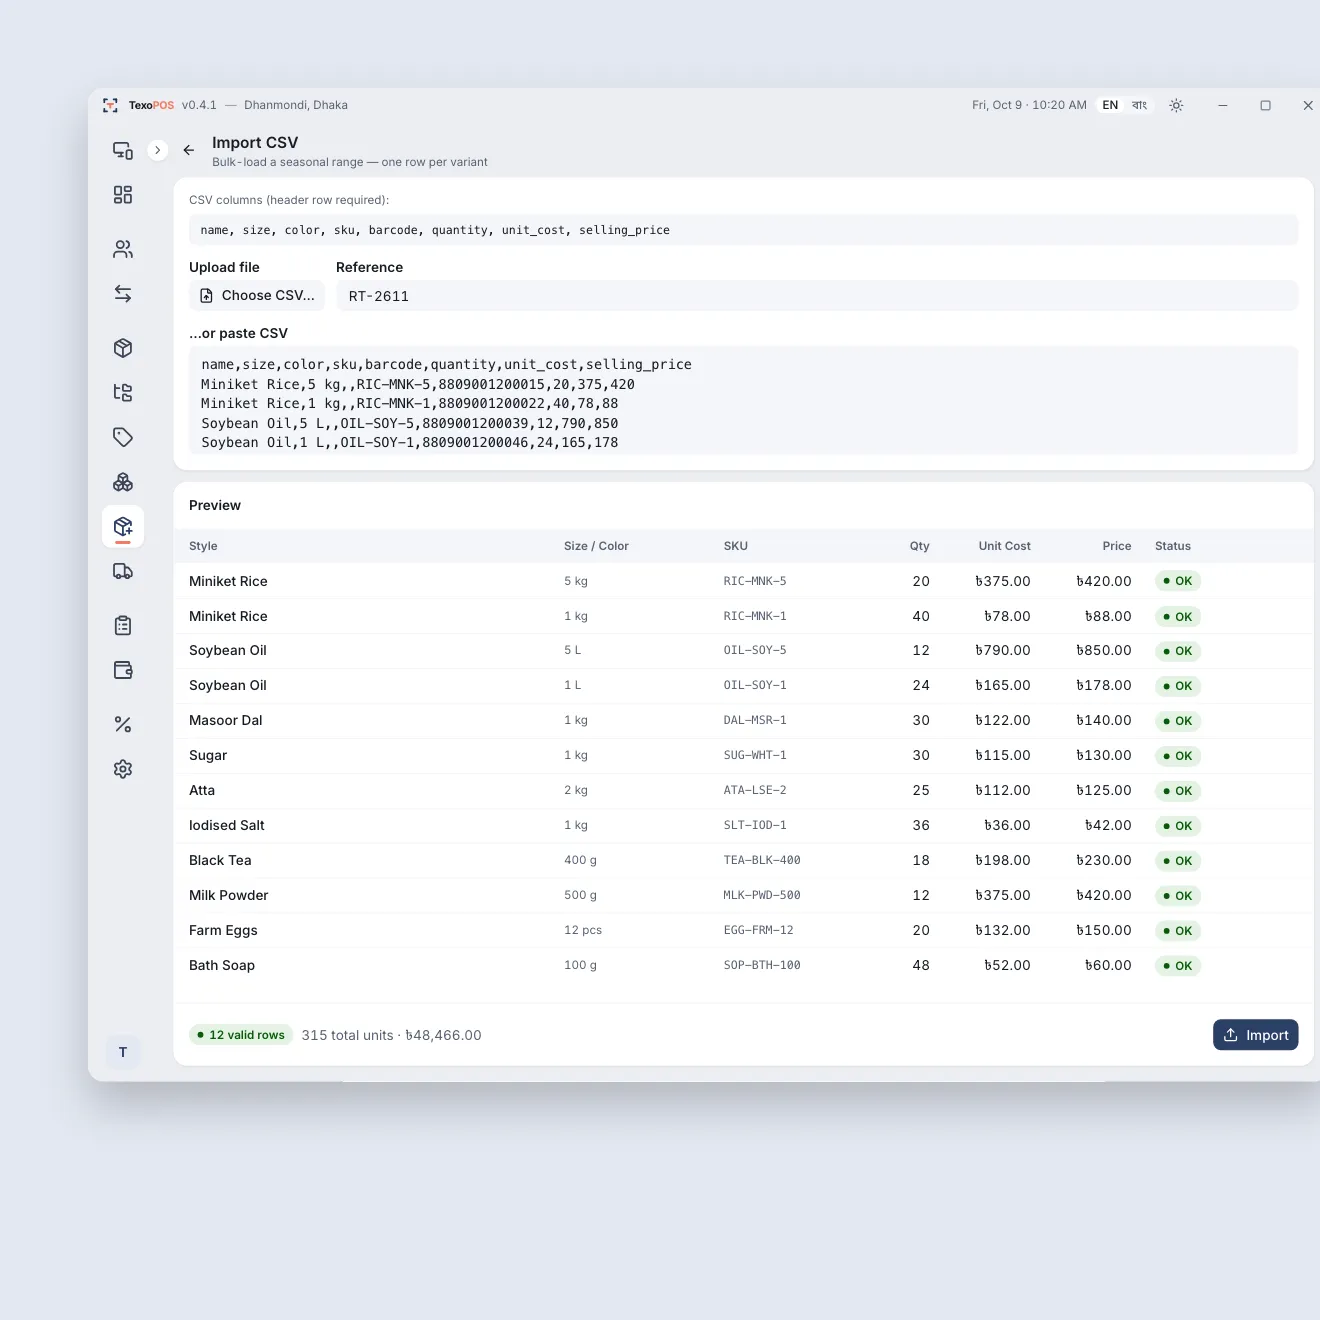Toggle the sun light/dark theme icon
This screenshot has width=1320, height=1320.
point(1176,105)
